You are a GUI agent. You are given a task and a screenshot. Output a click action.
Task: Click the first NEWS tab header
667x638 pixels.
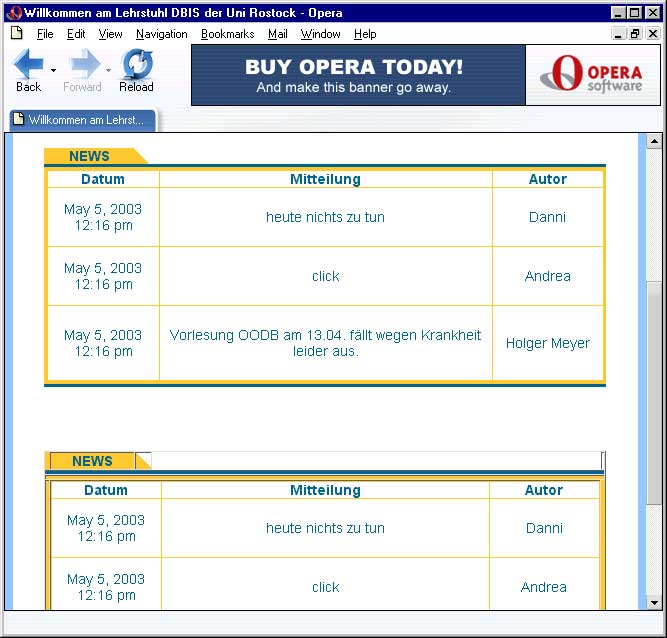point(90,156)
